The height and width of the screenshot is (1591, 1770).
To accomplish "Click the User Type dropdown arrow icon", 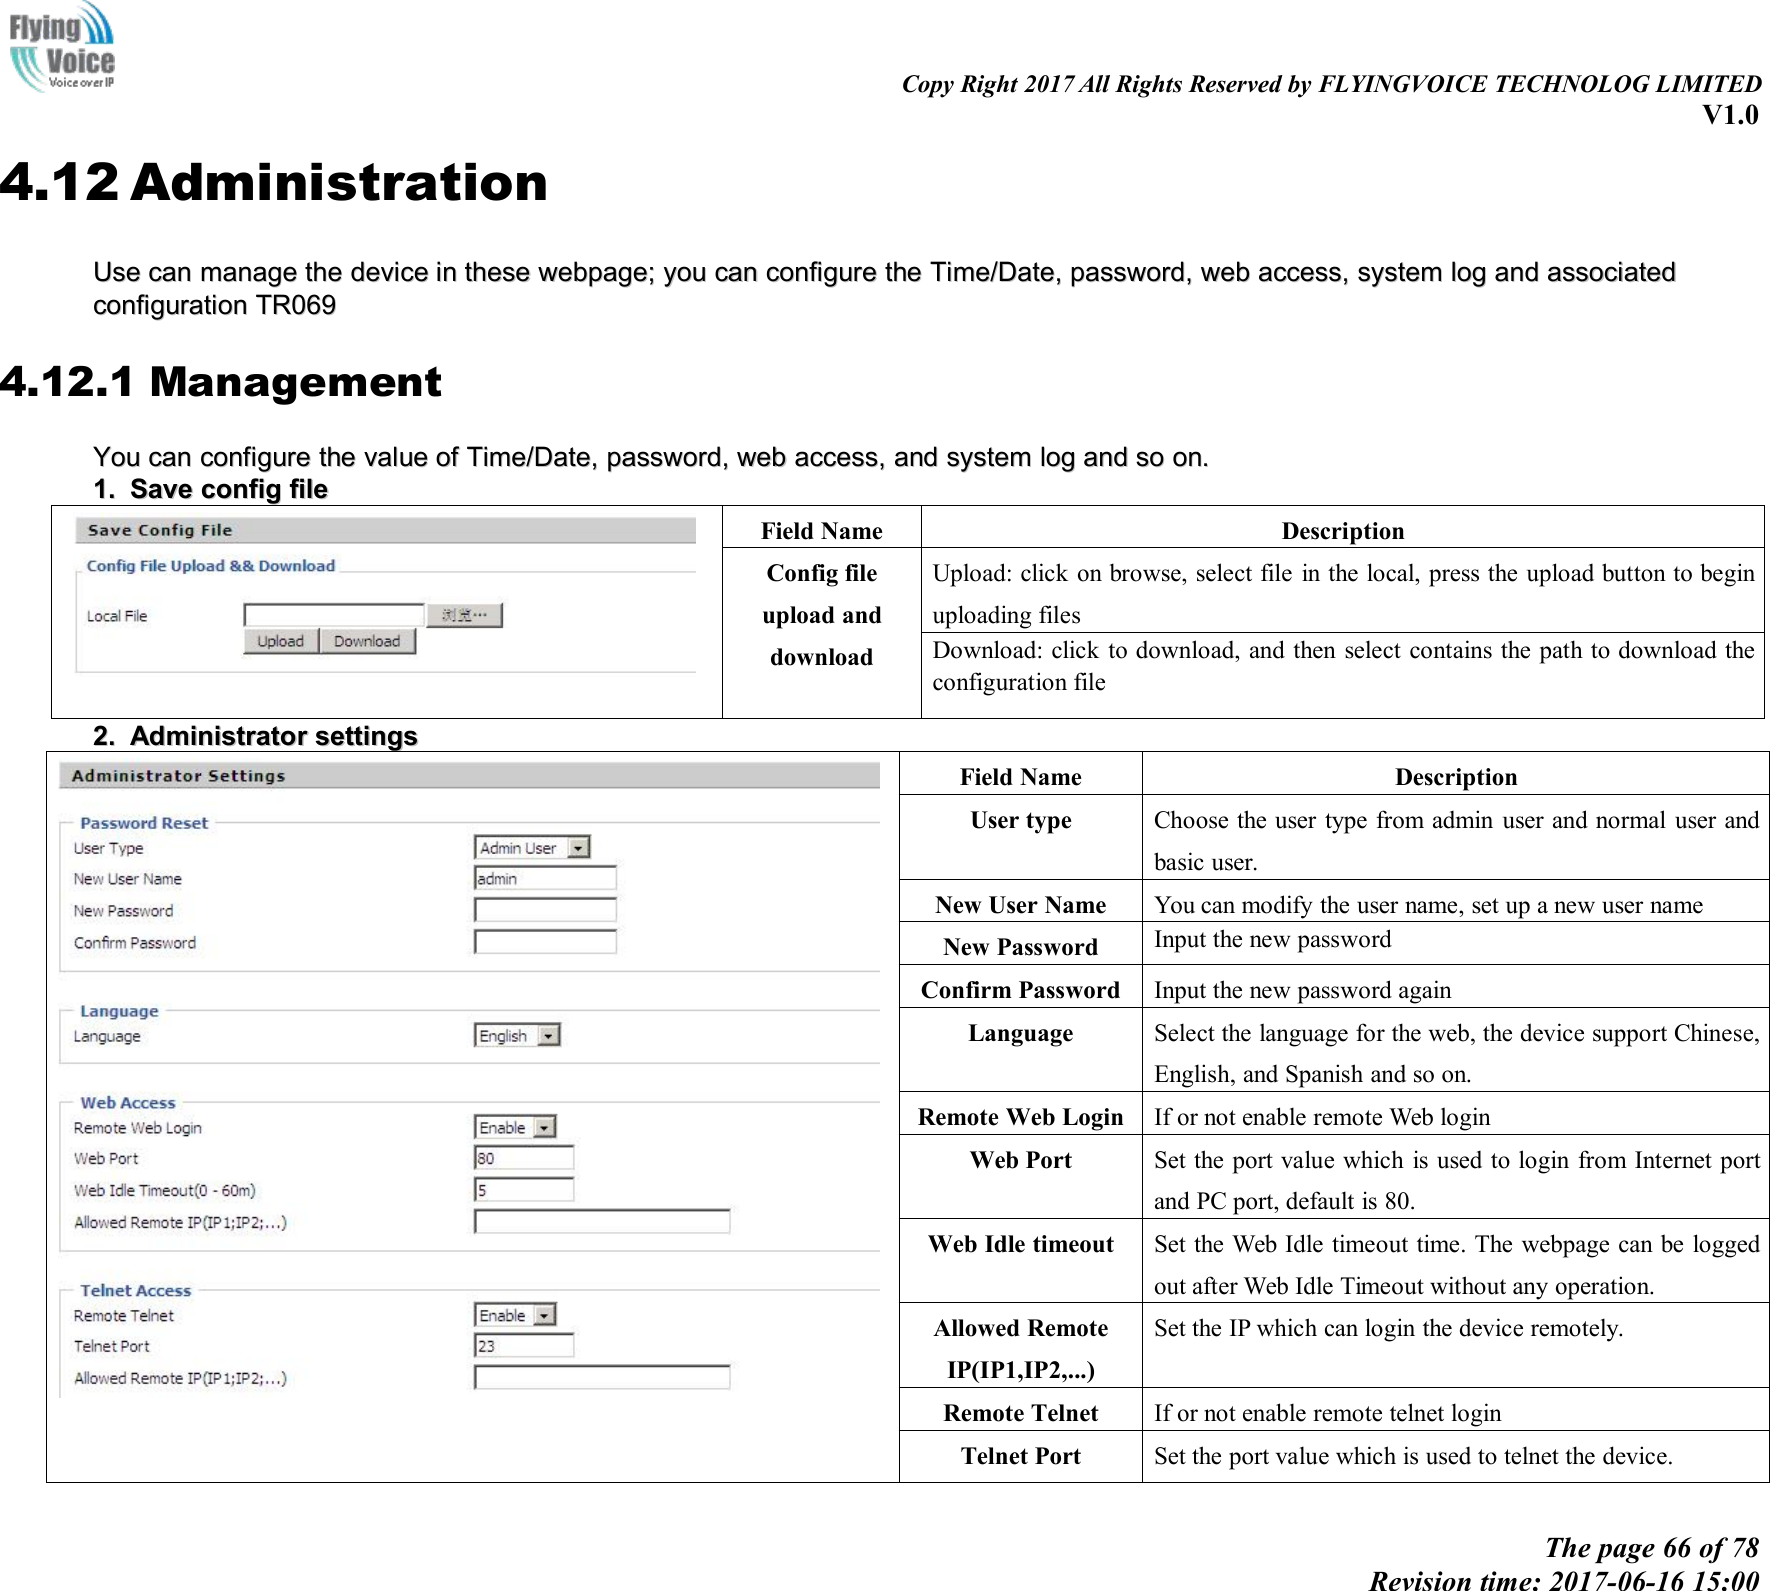I will [x=582, y=848].
